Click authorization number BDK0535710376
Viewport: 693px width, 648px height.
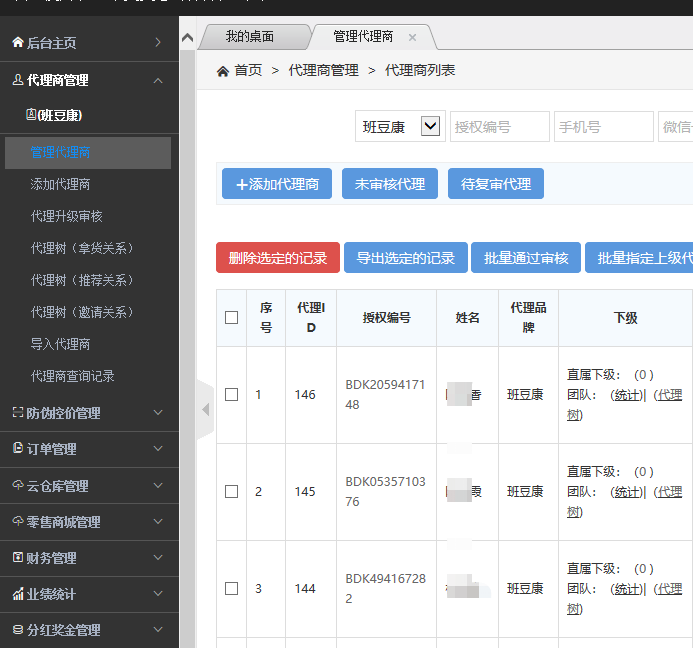[385, 491]
